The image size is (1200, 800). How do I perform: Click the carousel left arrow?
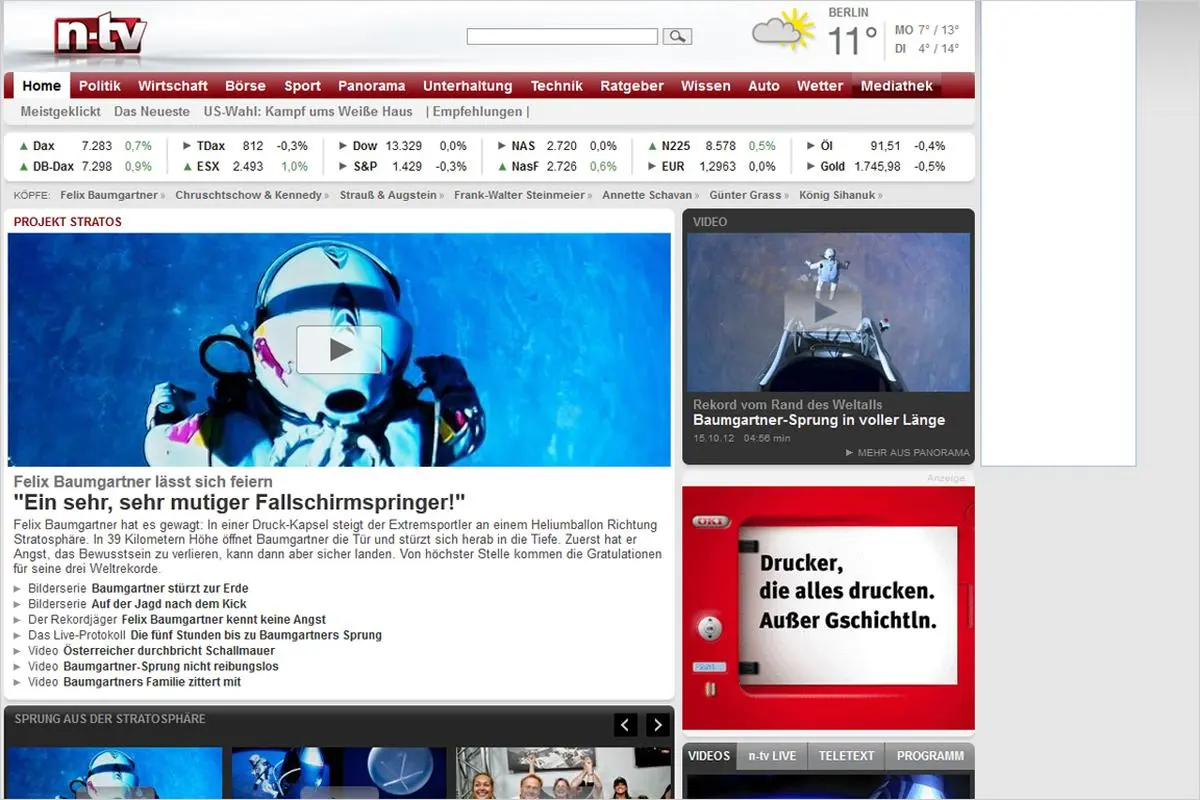[625, 724]
